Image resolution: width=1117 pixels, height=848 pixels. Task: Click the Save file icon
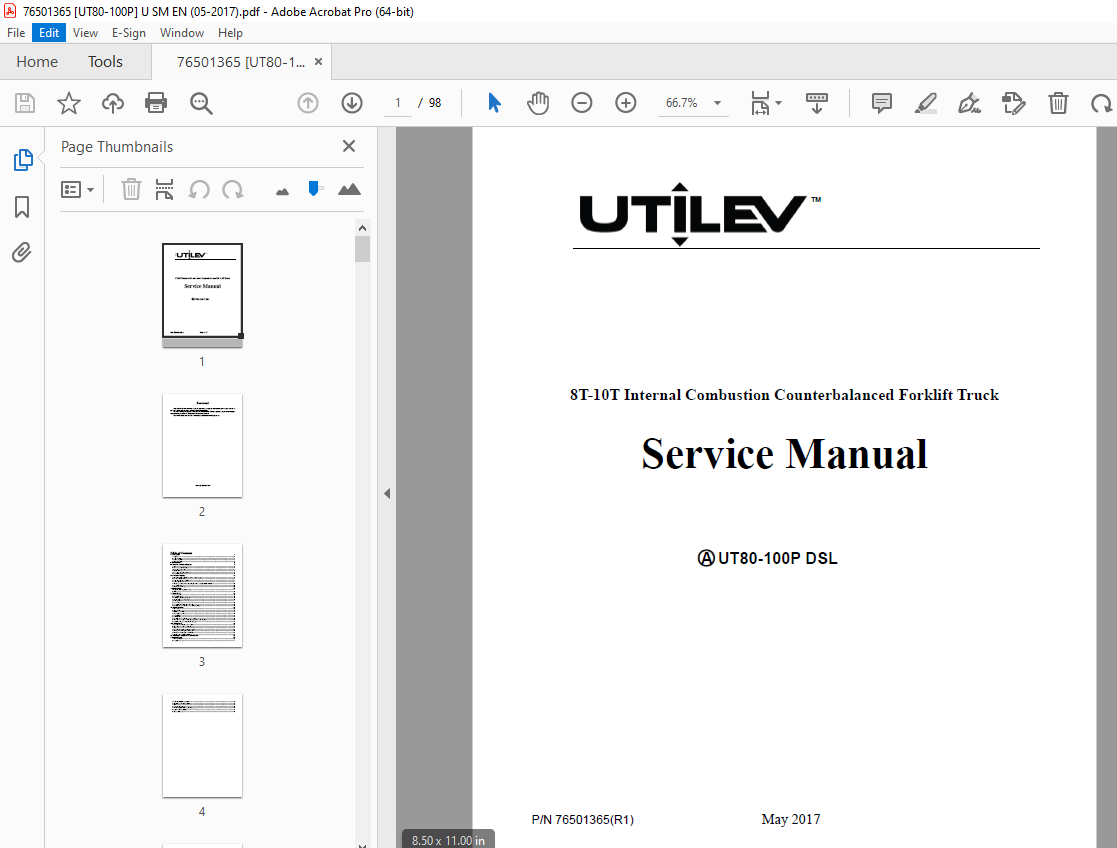[x=25, y=103]
